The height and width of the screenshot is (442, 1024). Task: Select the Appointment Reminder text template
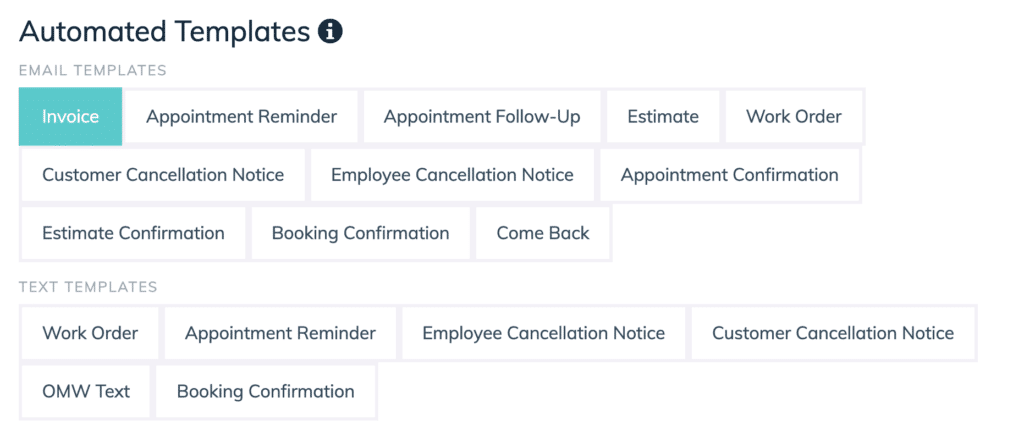pos(280,333)
